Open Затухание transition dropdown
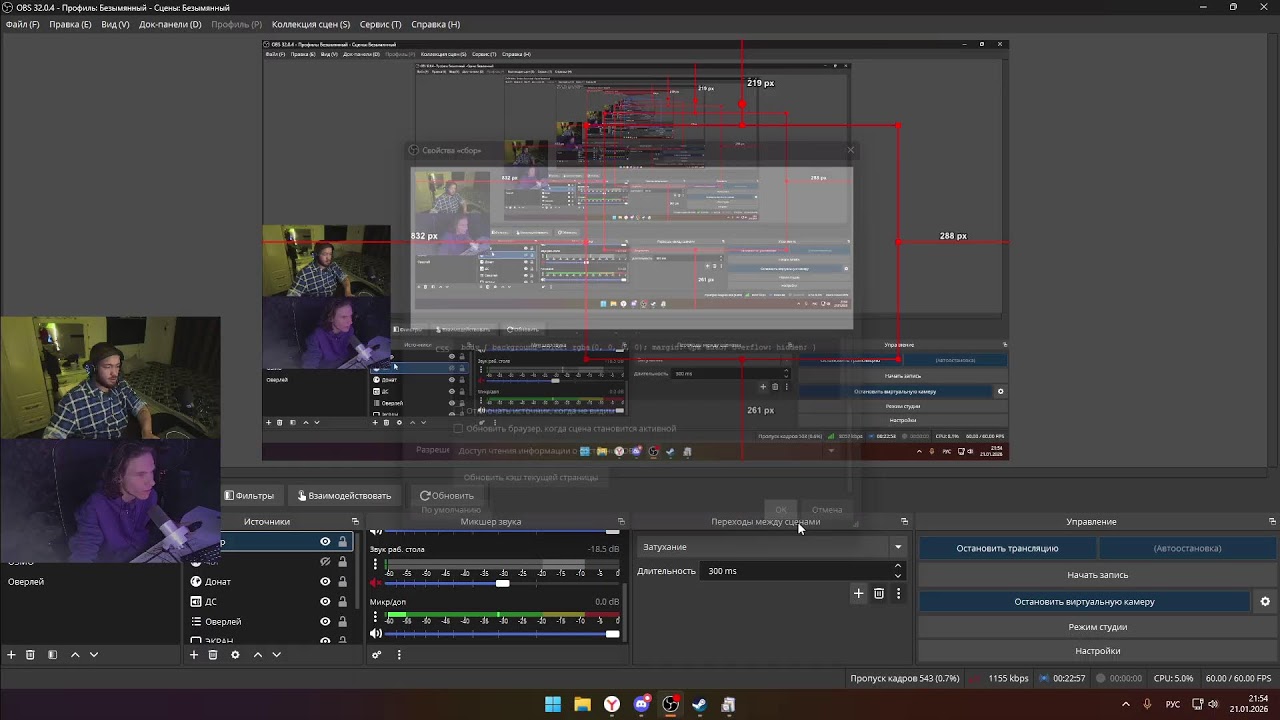The width and height of the screenshot is (1280, 720). point(771,547)
